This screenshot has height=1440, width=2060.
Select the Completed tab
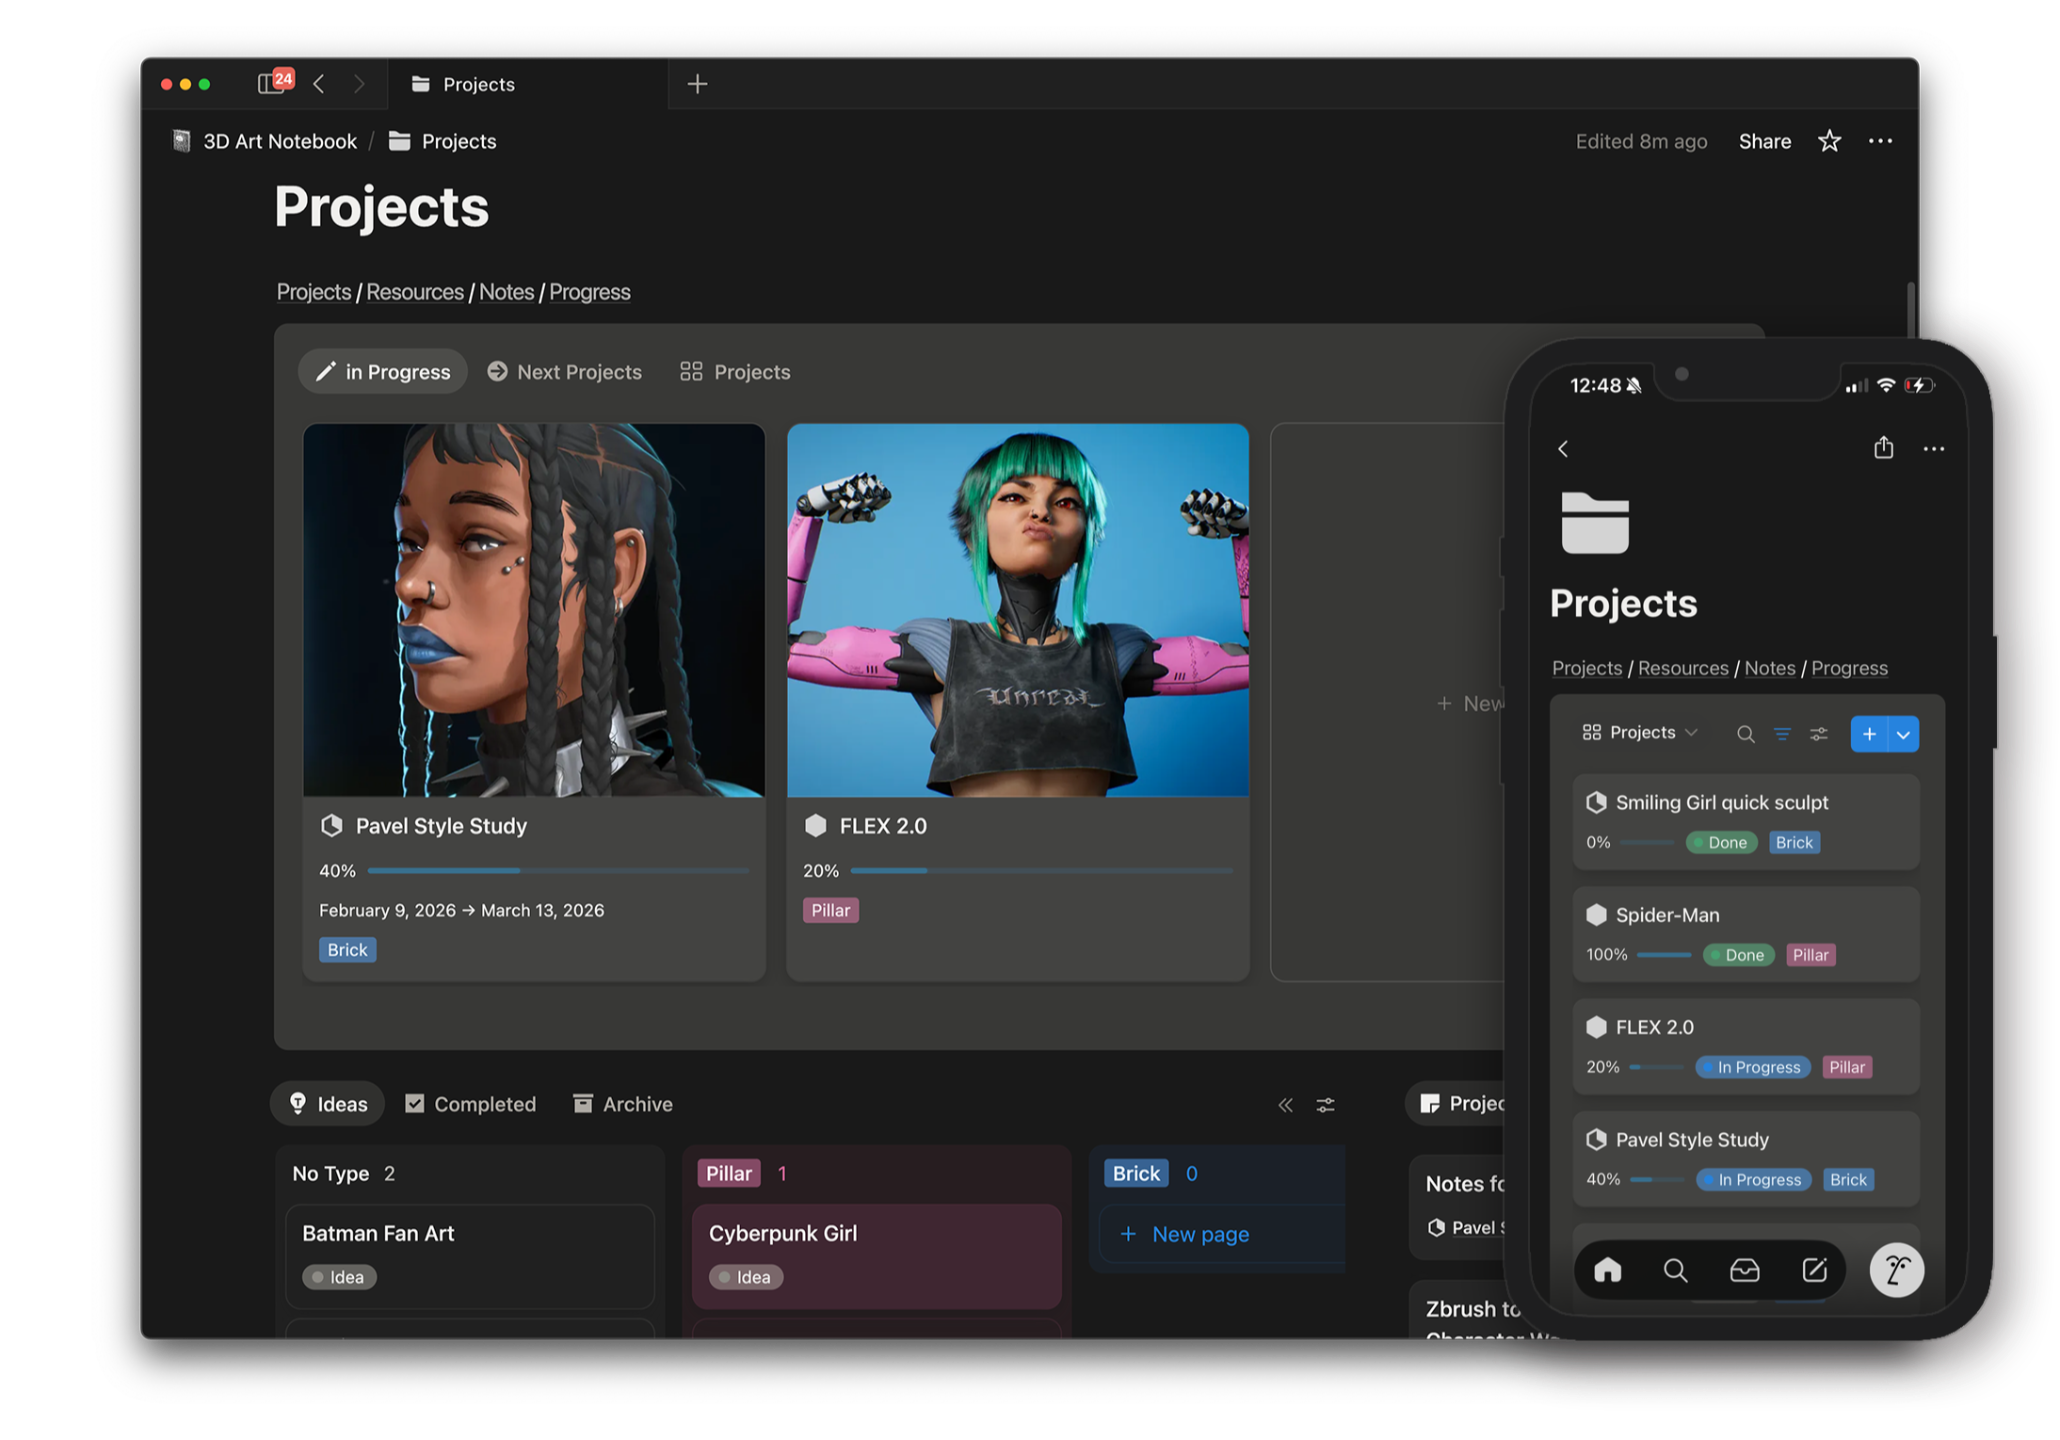471,1104
